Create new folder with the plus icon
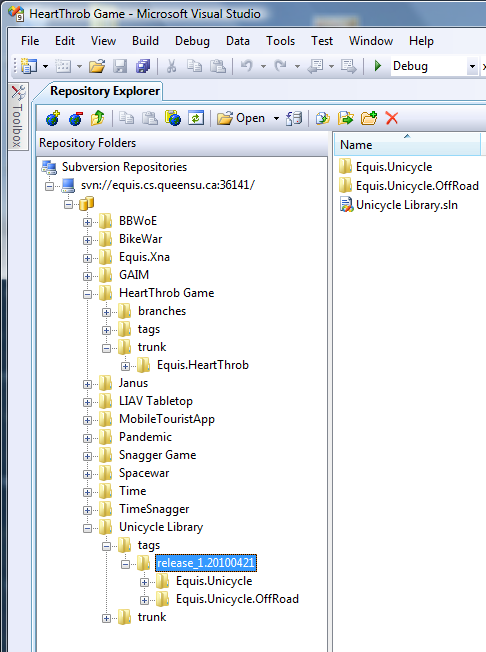Image resolution: width=486 pixels, height=652 pixels. click(x=369, y=119)
